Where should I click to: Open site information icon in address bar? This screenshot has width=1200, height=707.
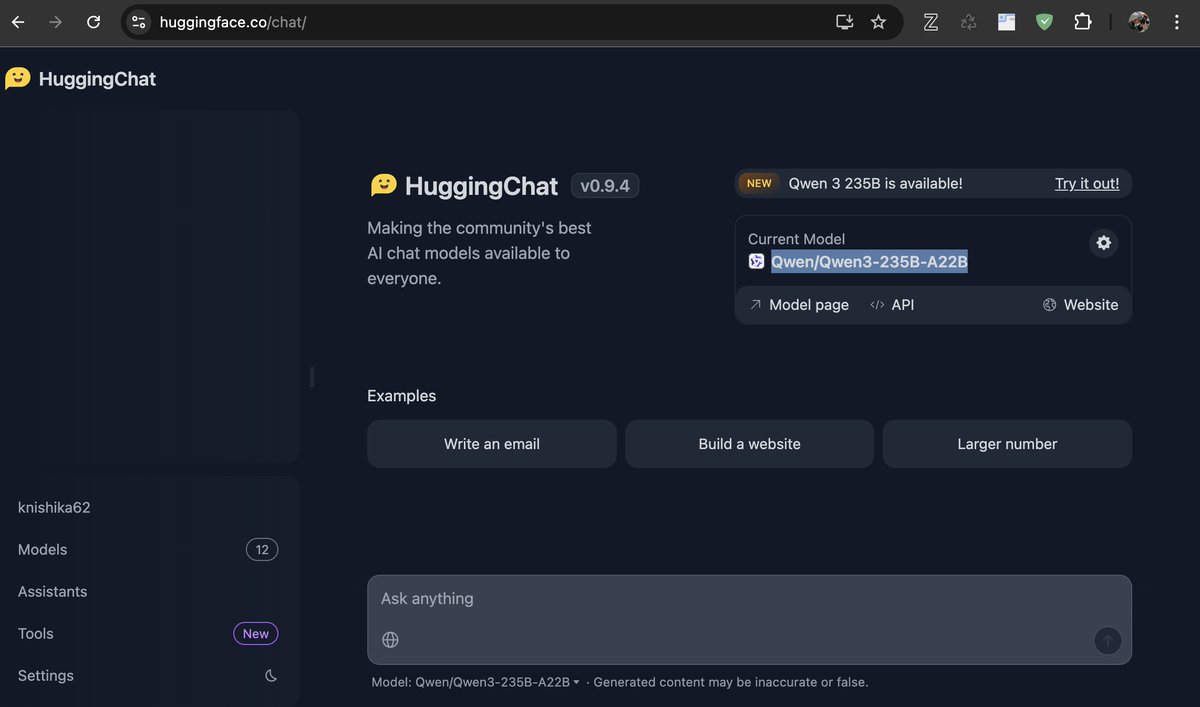coord(139,22)
